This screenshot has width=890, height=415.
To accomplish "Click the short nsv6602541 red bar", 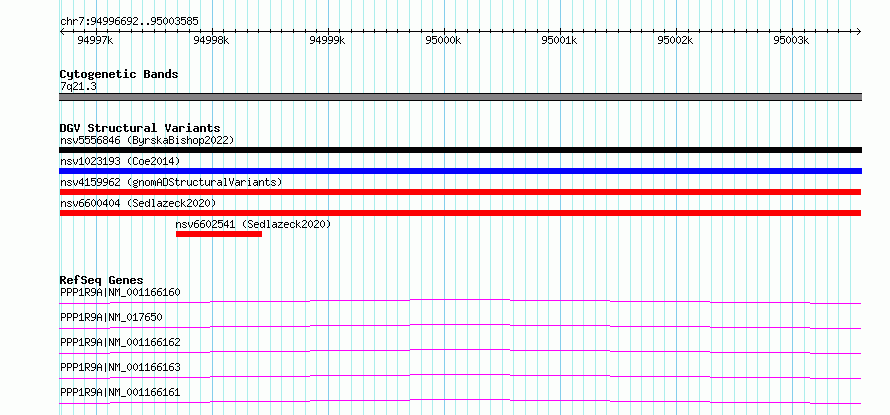I will coord(219,234).
